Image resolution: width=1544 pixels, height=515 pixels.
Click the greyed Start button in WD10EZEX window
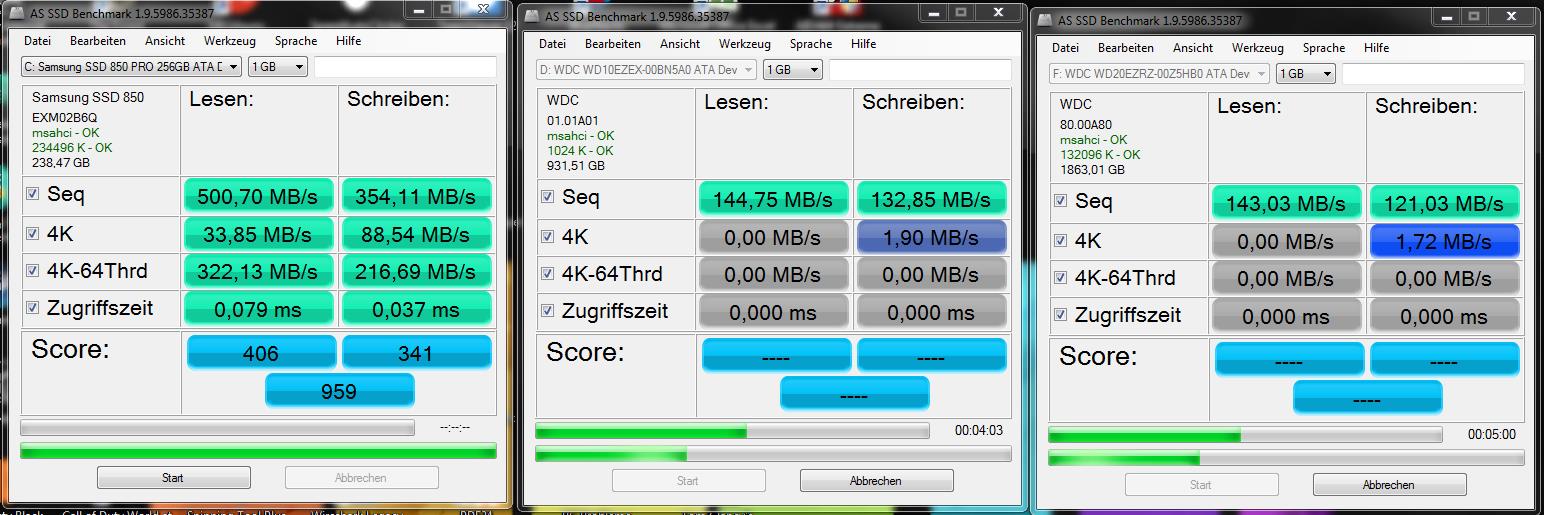688,481
